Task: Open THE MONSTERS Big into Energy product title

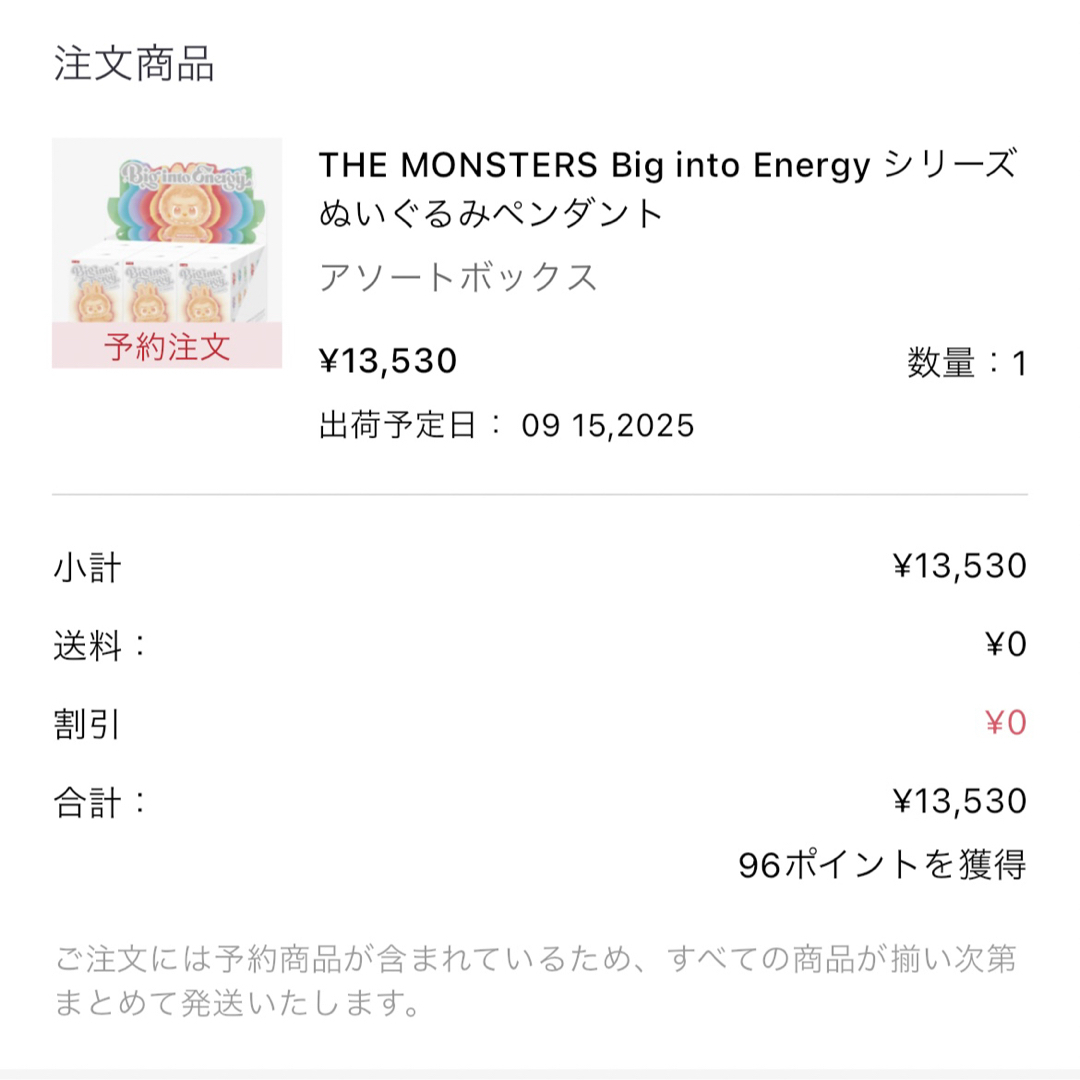Action: click(667, 189)
